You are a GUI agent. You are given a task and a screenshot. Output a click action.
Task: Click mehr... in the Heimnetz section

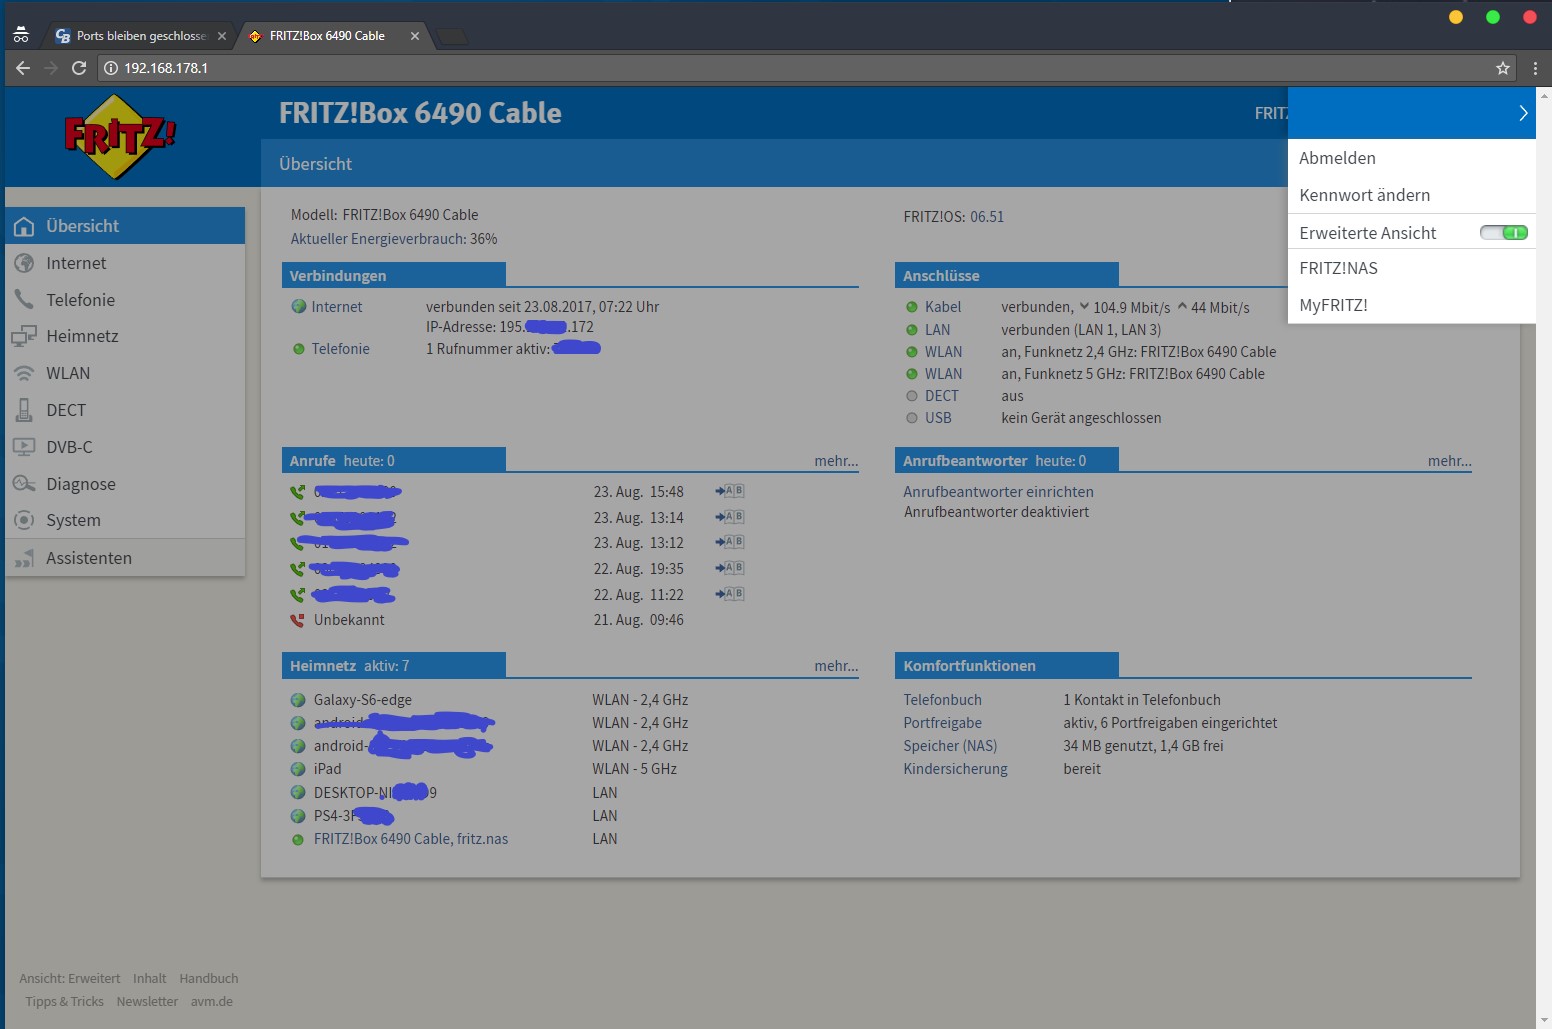point(836,666)
